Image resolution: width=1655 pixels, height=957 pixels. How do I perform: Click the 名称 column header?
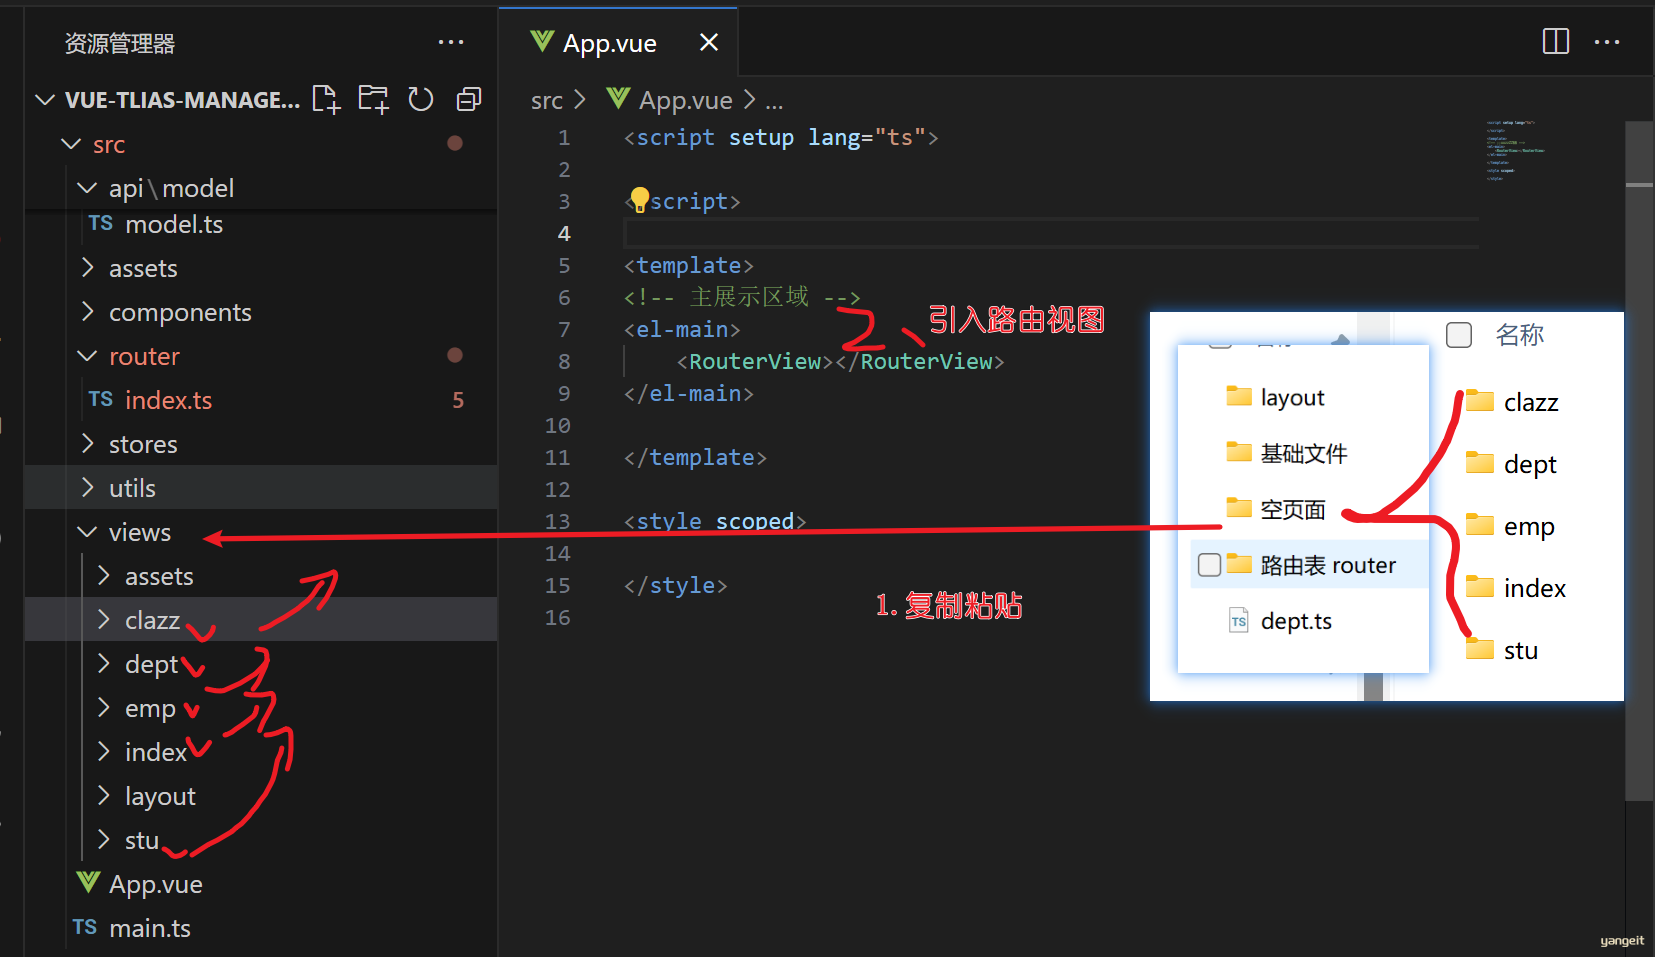click(x=1519, y=335)
